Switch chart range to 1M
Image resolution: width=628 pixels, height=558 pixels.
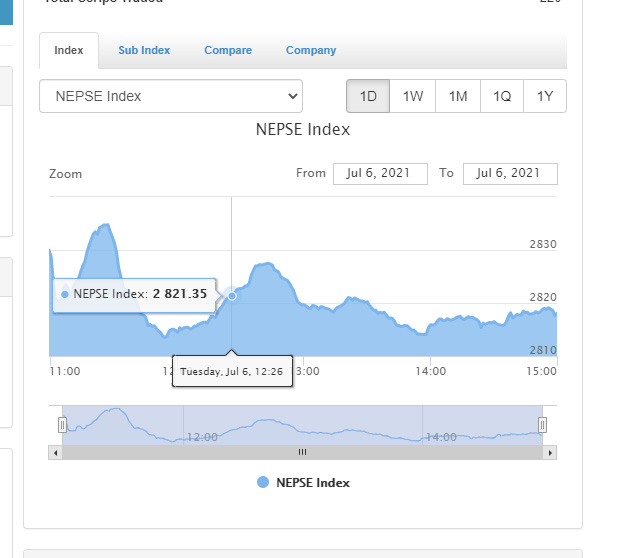coord(458,97)
